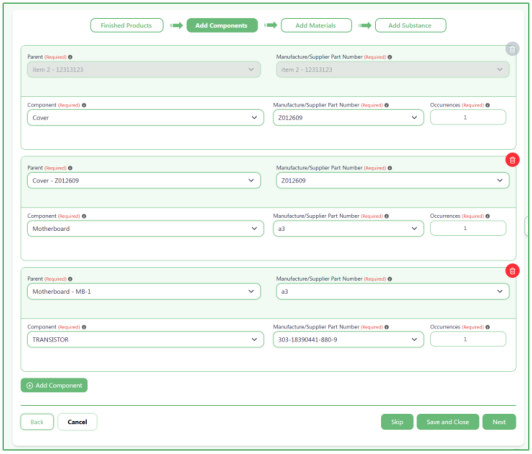Image resolution: width=532 pixels, height=454 pixels.
Task: Open the Z012609 component part number dropdown
Action: pyautogui.click(x=348, y=118)
